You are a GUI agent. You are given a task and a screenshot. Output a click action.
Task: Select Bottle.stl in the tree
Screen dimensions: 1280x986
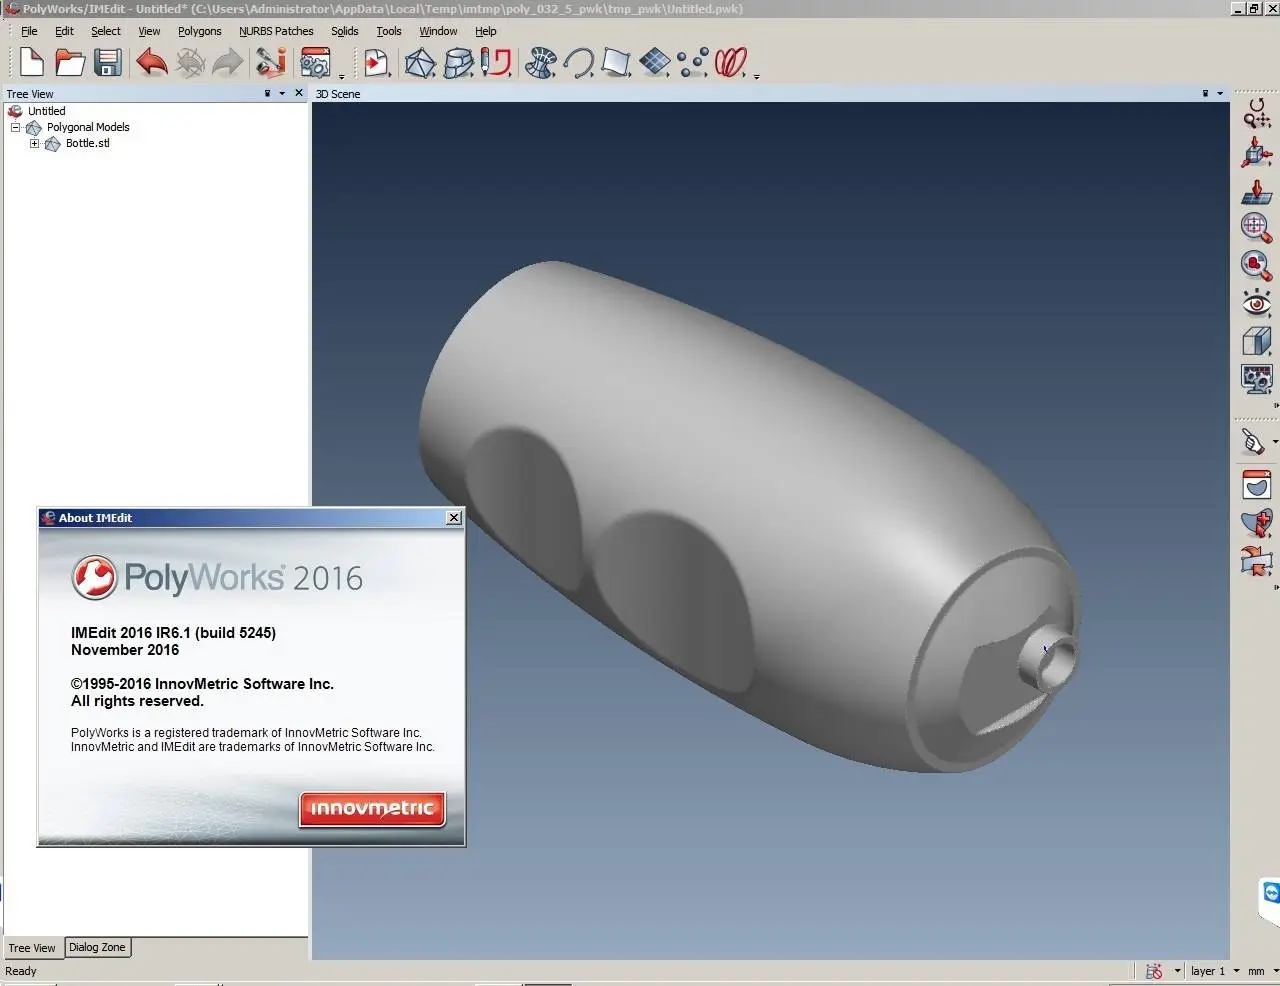coord(88,143)
